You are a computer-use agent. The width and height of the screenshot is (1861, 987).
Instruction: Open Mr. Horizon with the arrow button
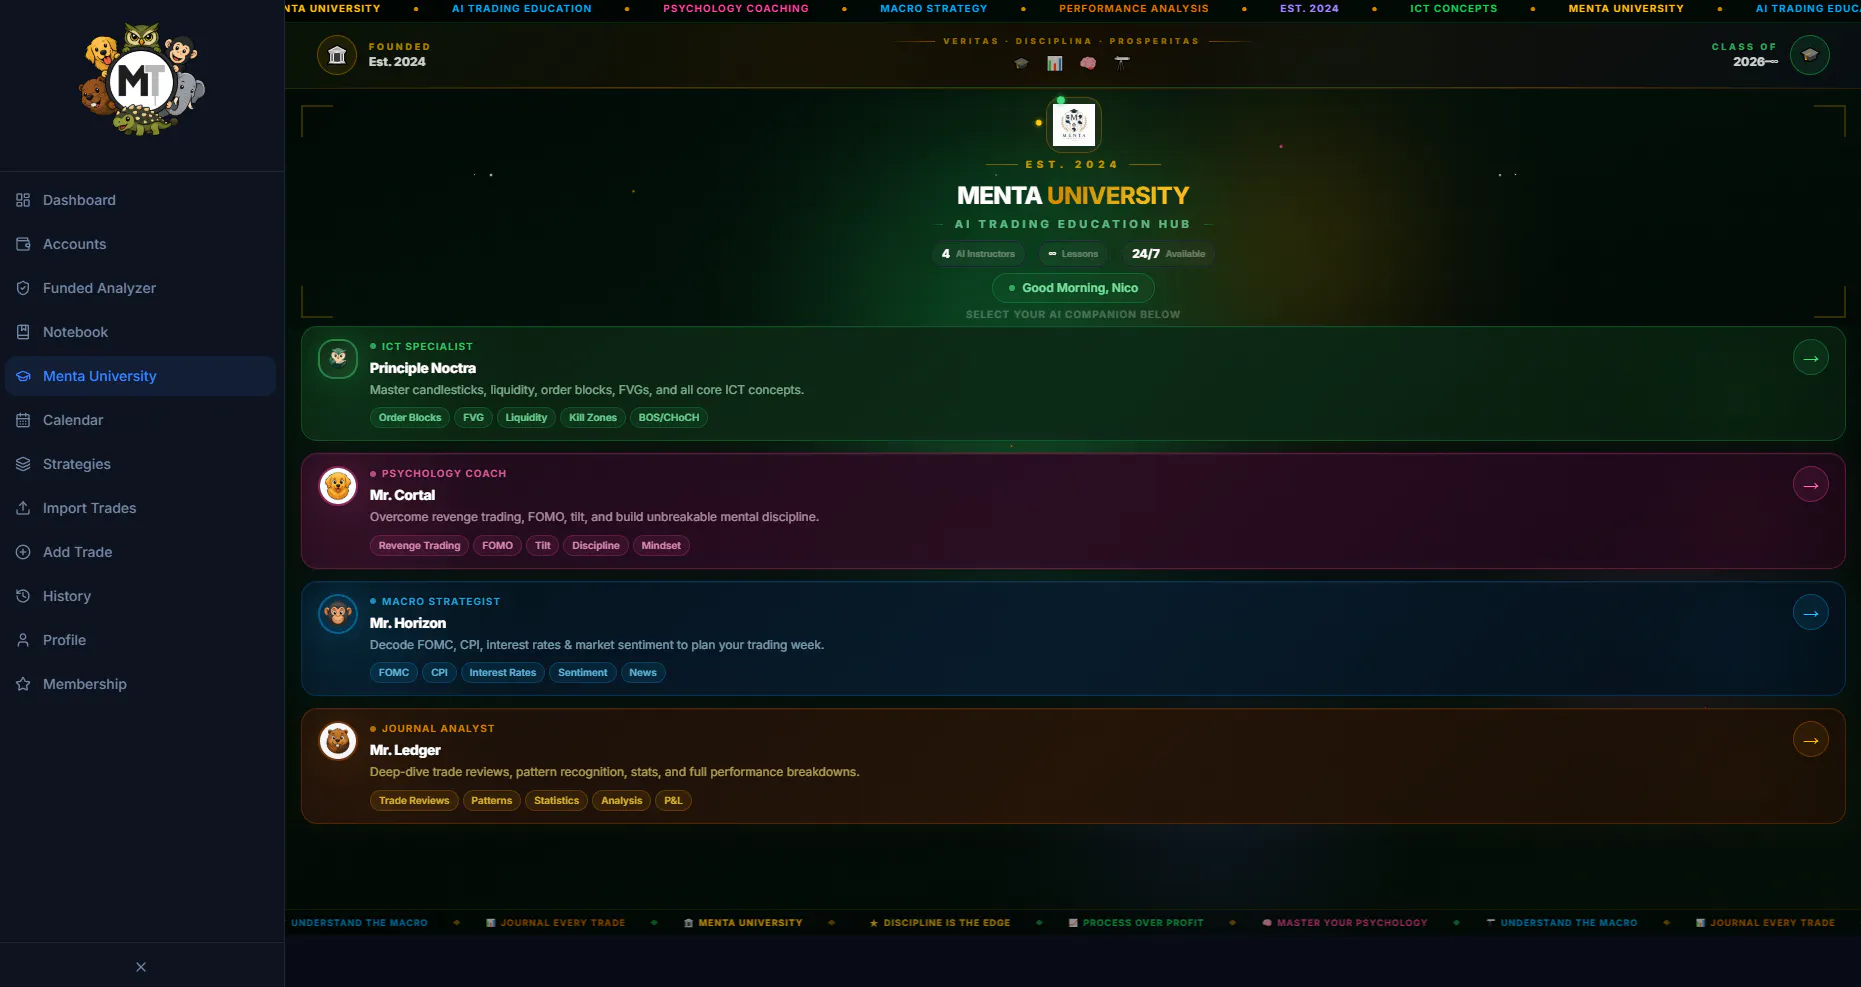point(1811,612)
